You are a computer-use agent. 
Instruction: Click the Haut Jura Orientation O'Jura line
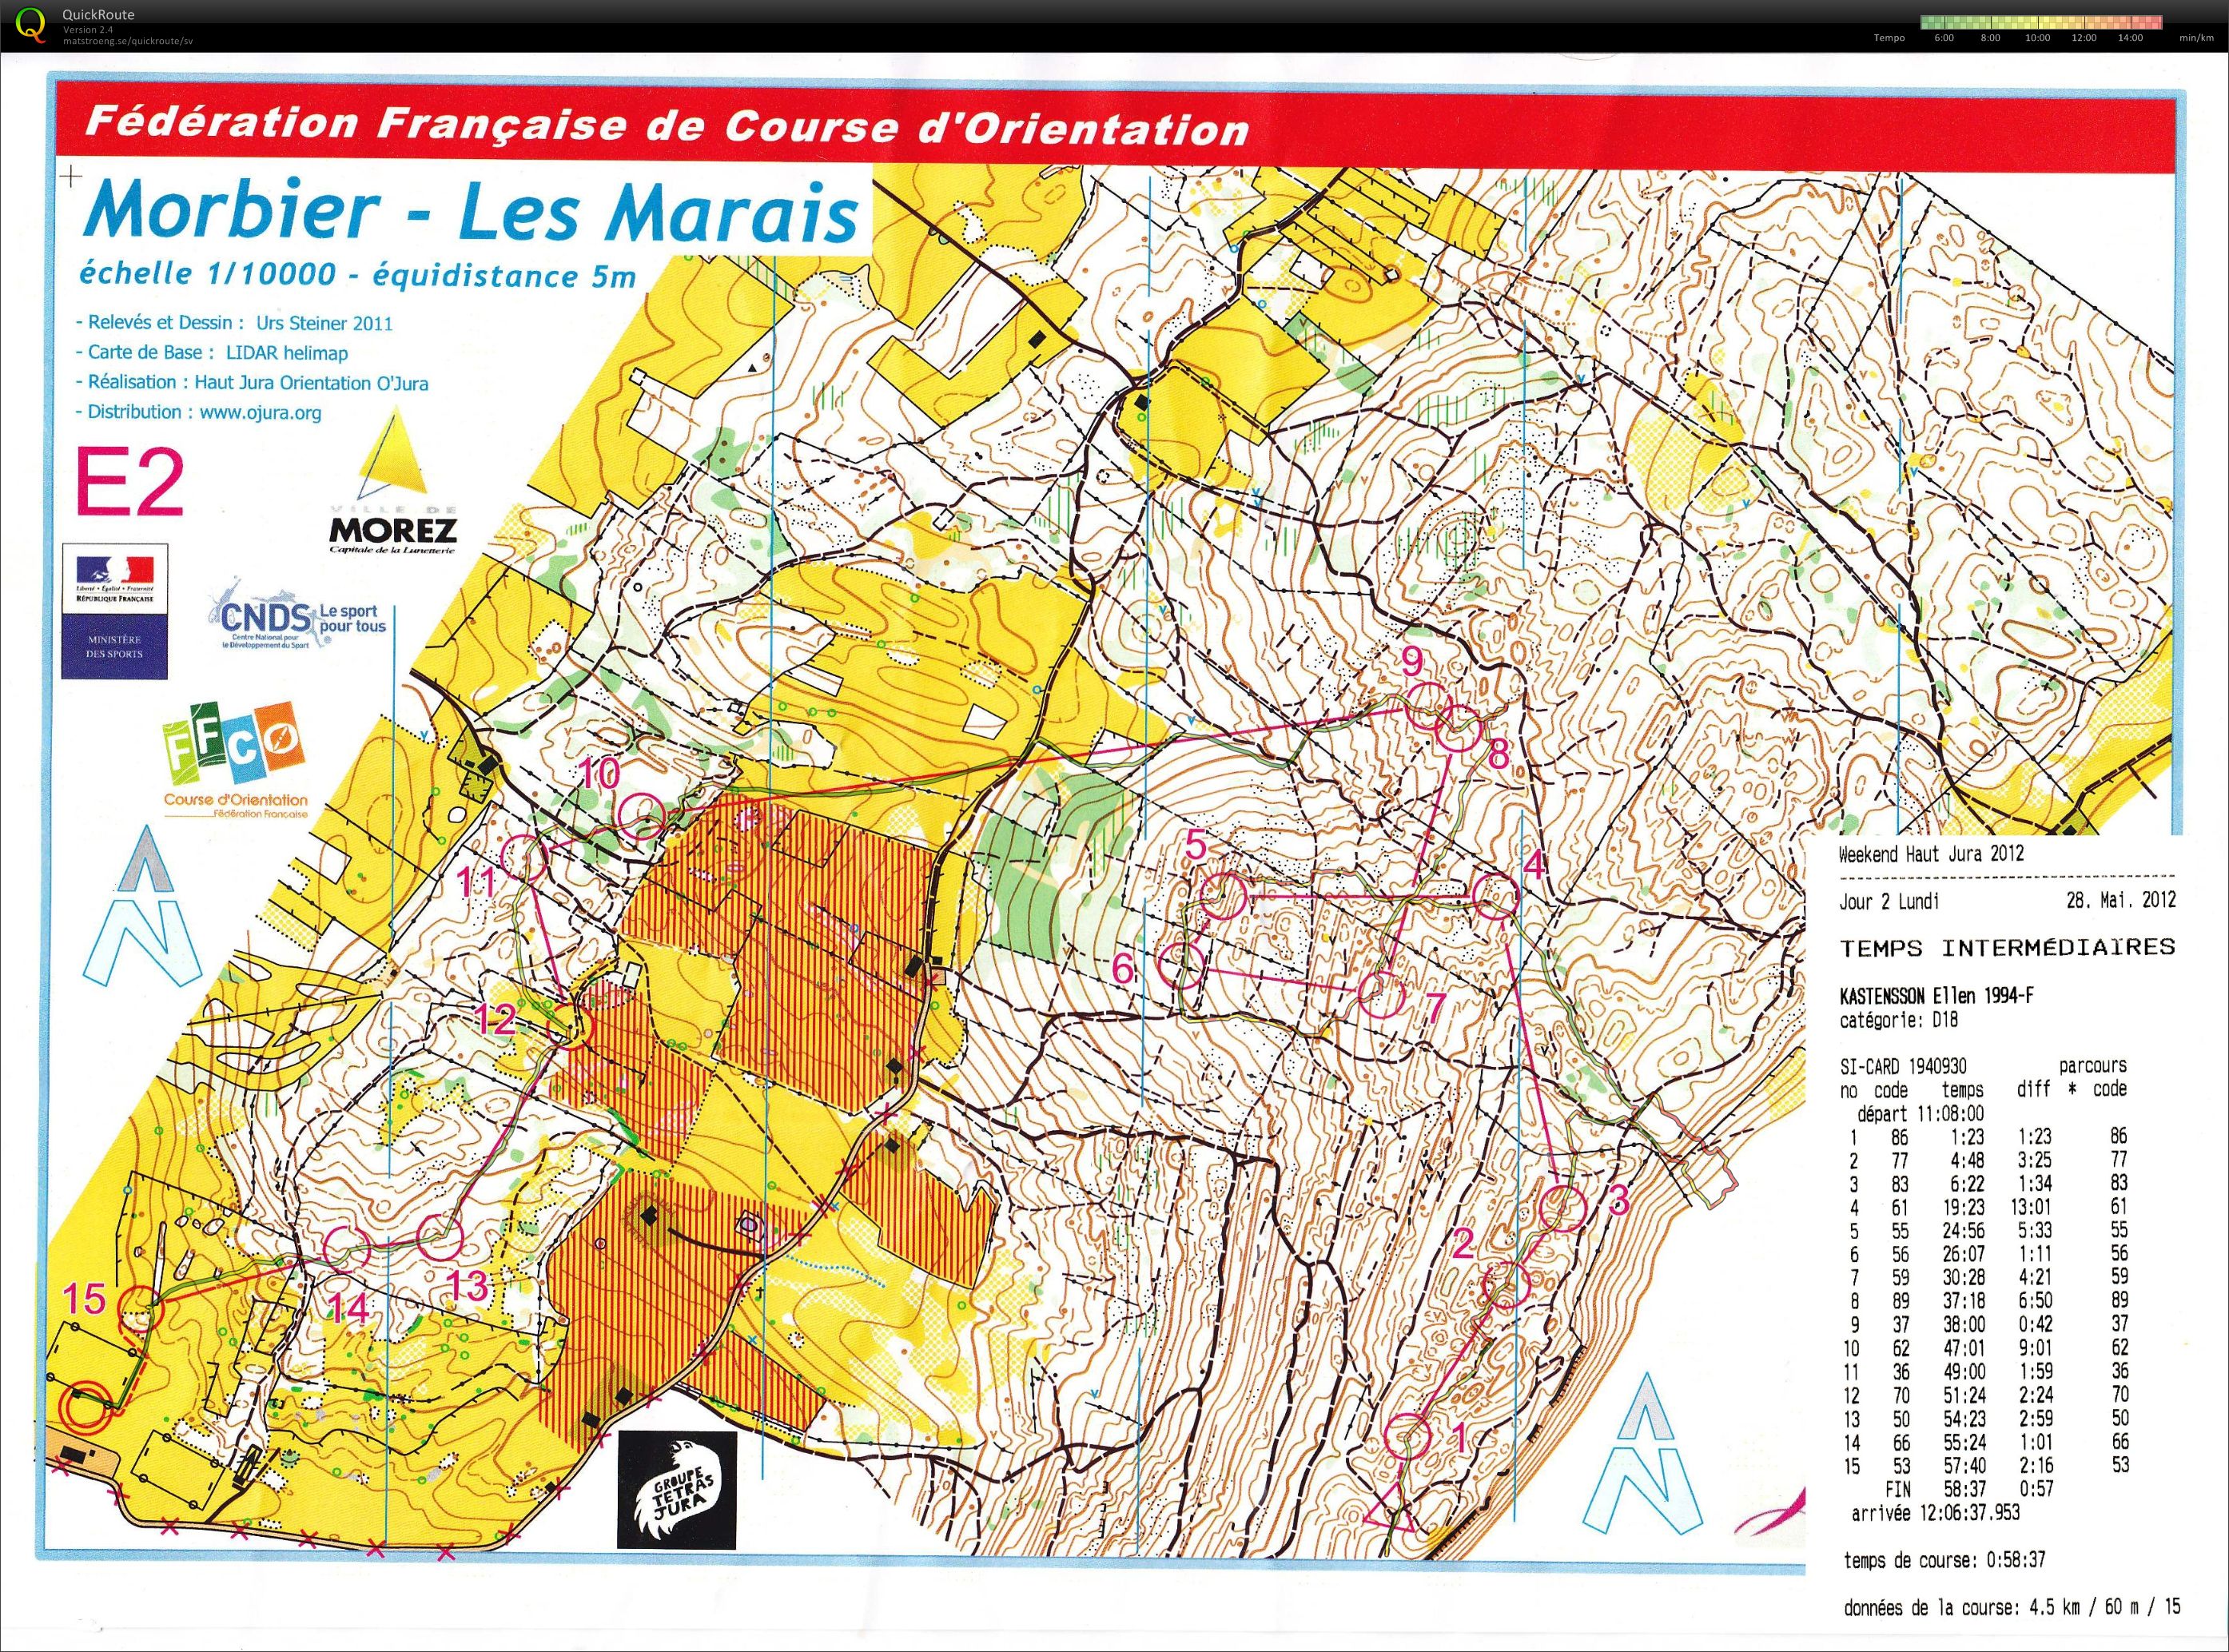tap(252, 382)
